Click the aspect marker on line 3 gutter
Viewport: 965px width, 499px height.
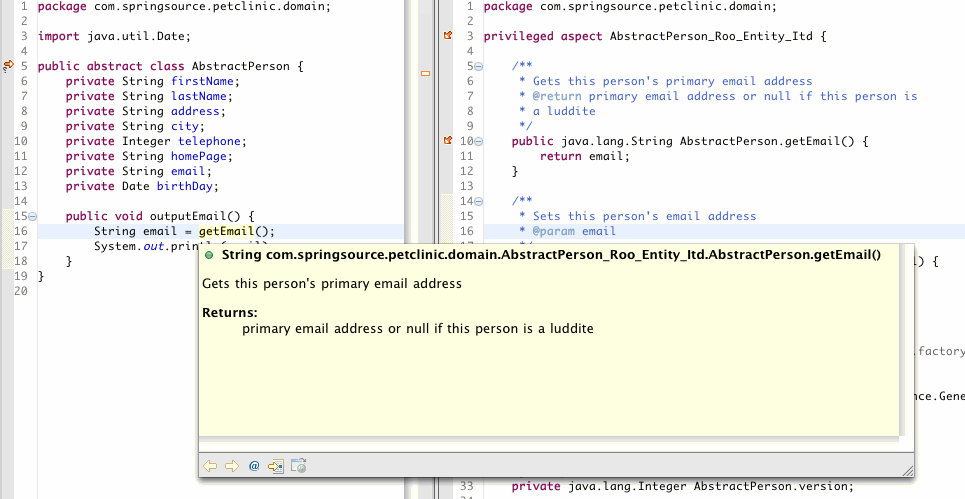(x=448, y=36)
